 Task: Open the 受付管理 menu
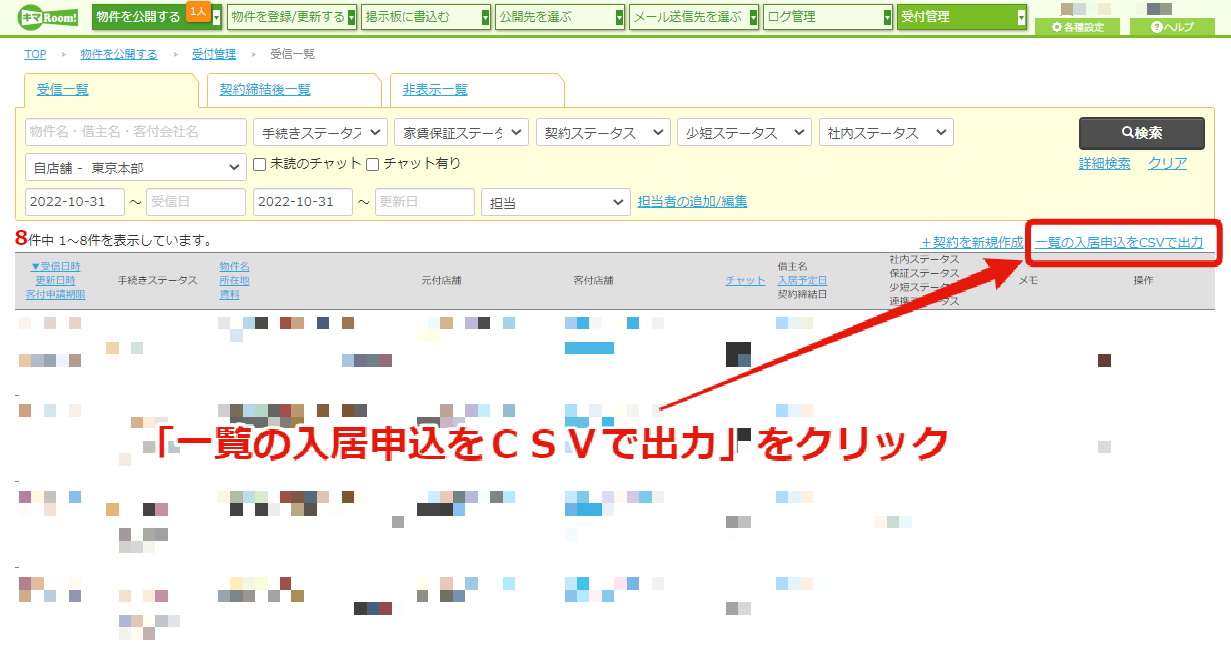point(962,17)
